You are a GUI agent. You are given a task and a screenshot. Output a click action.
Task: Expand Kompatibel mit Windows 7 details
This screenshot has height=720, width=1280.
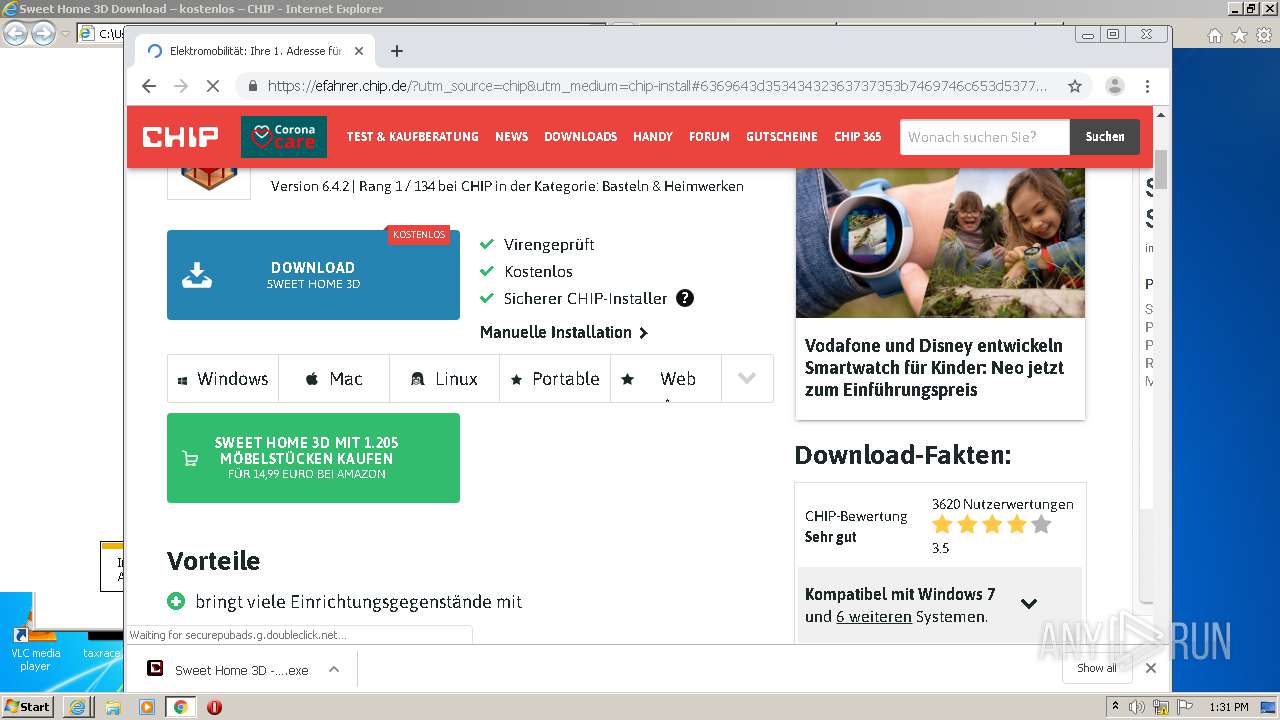(1029, 604)
